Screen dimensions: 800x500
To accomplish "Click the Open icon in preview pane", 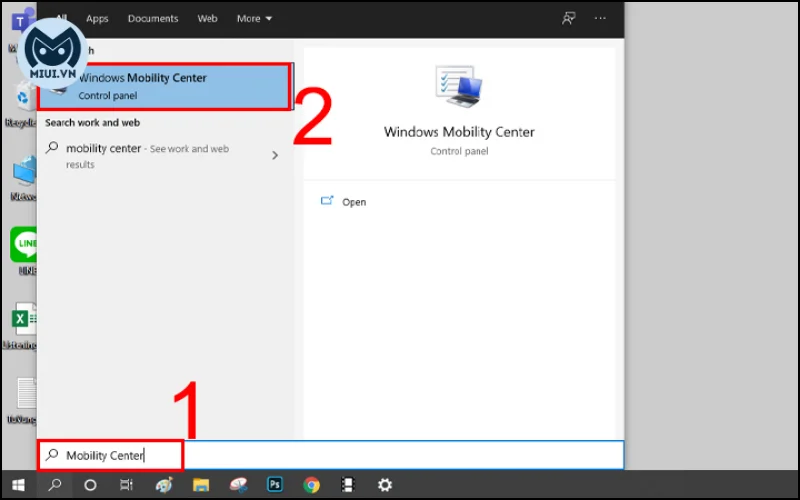I will [327, 201].
